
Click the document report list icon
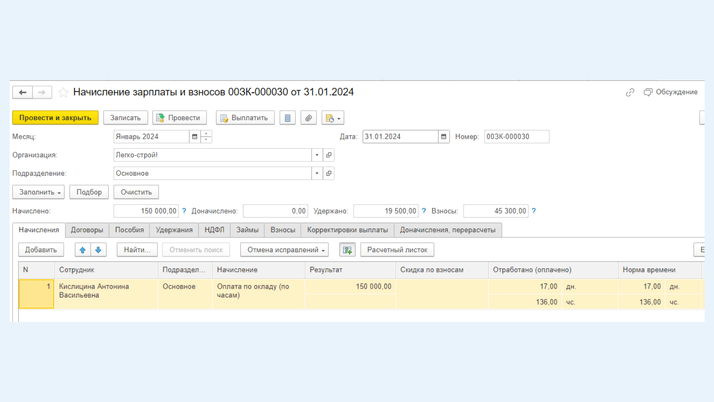(x=287, y=118)
